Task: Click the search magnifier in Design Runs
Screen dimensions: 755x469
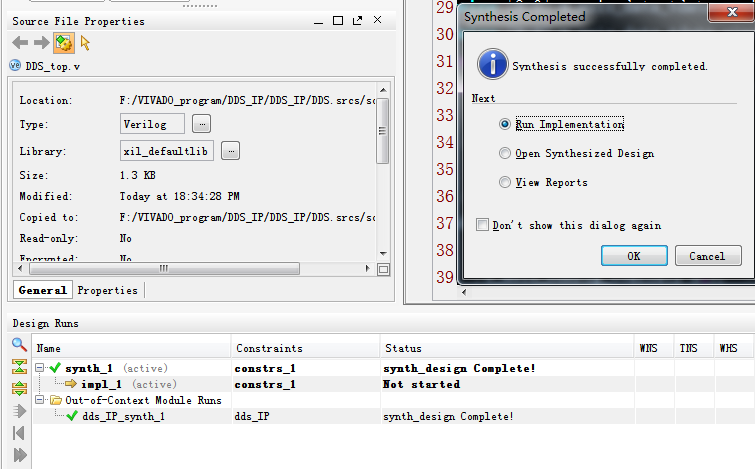Action: coord(18,345)
